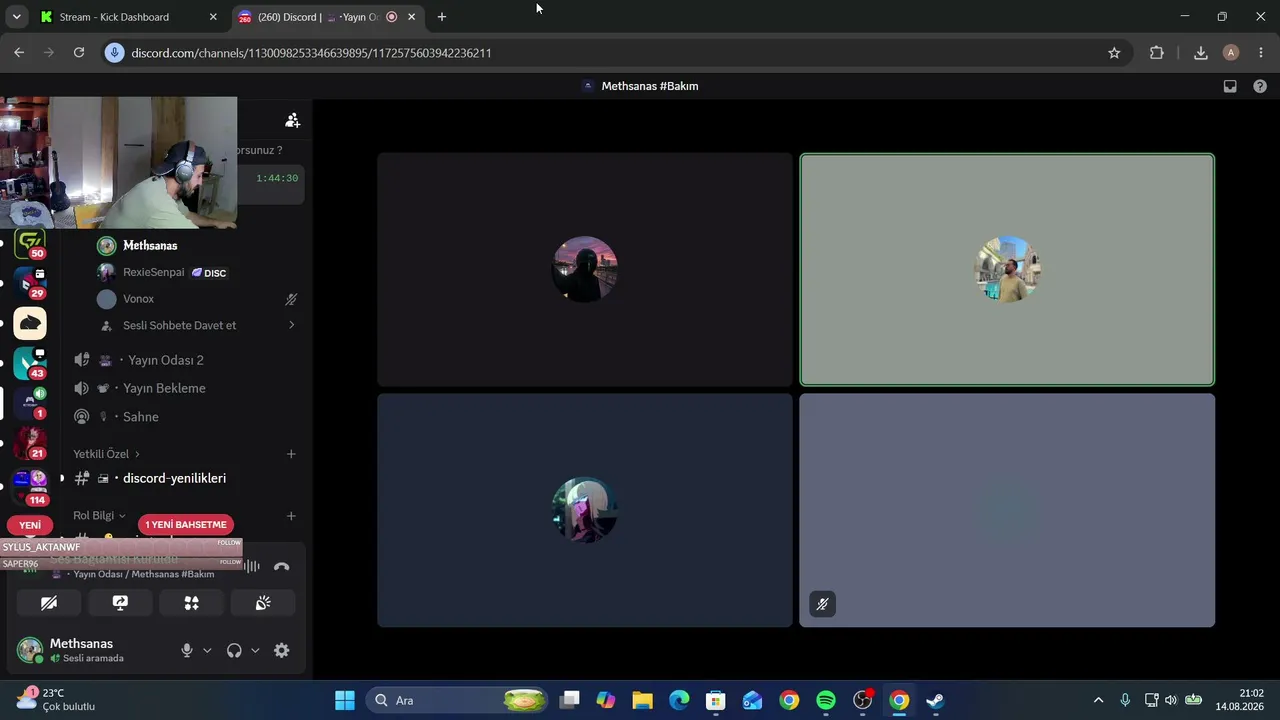1280x720 pixels.
Task: Open the Discord help question mark
Action: [x=1260, y=86]
